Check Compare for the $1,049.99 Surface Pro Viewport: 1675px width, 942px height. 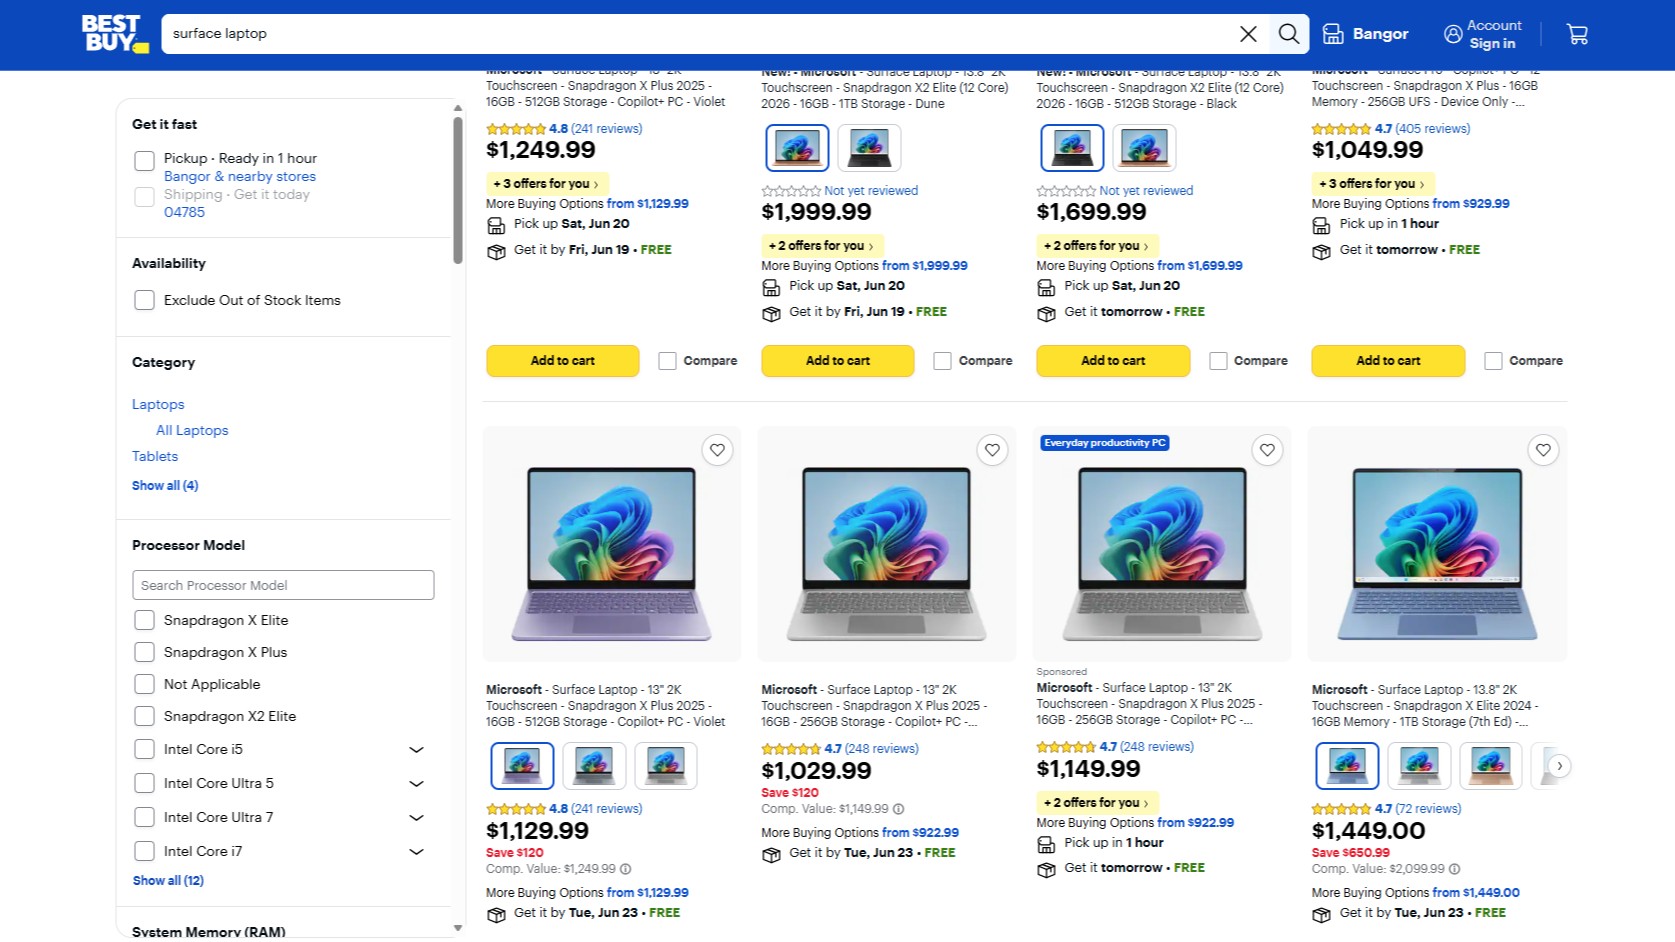pos(1493,361)
